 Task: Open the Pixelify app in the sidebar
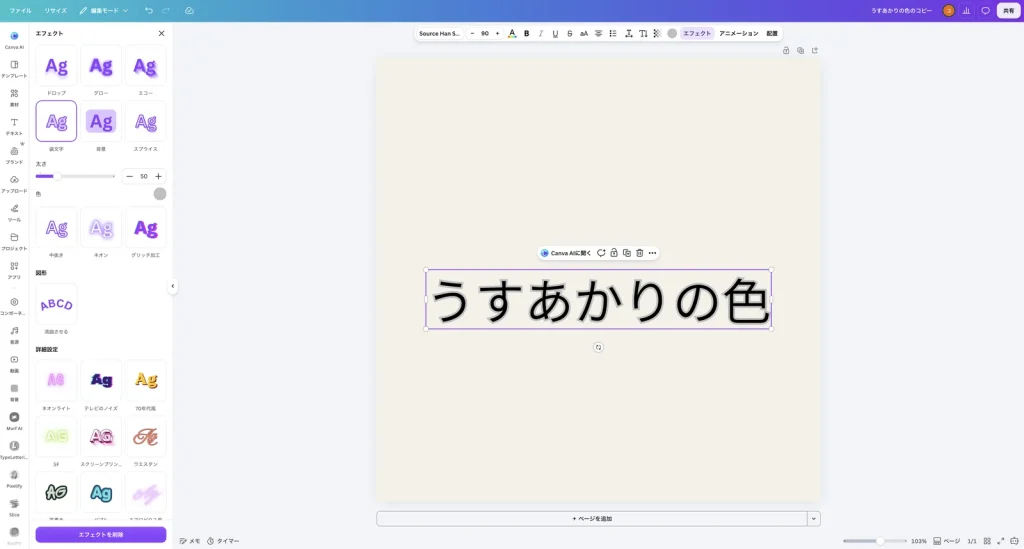(14, 478)
